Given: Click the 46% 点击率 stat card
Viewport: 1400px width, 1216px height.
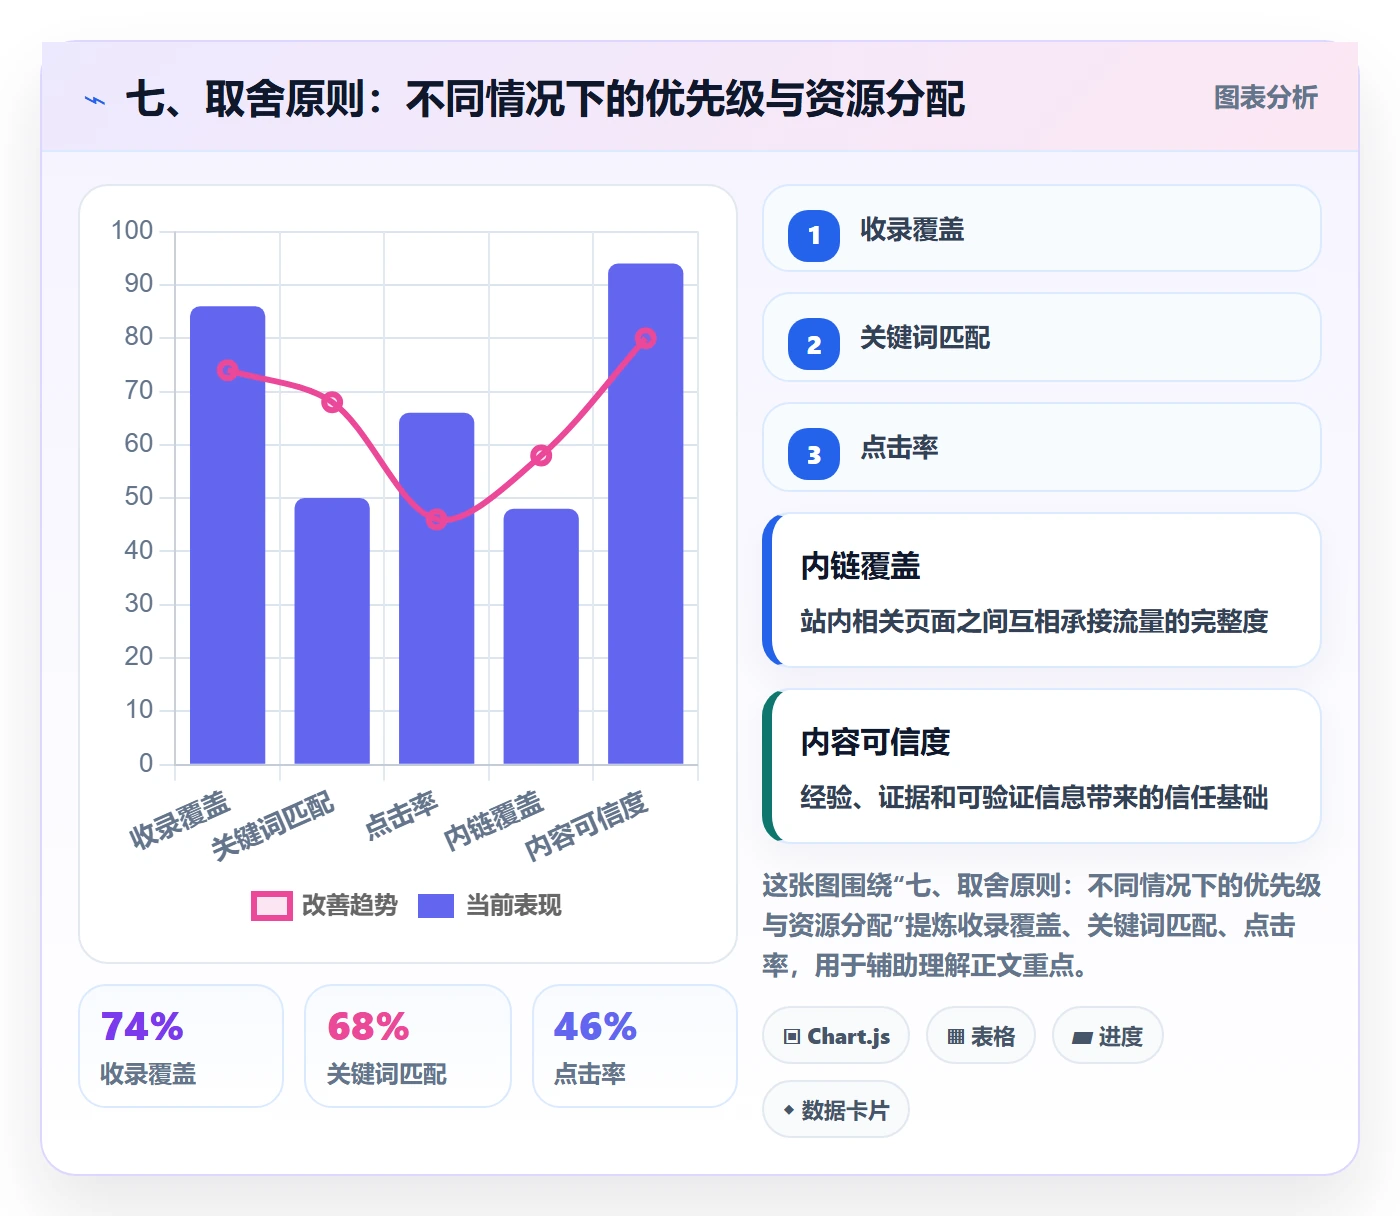Looking at the screenshot, I should point(635,1046).
